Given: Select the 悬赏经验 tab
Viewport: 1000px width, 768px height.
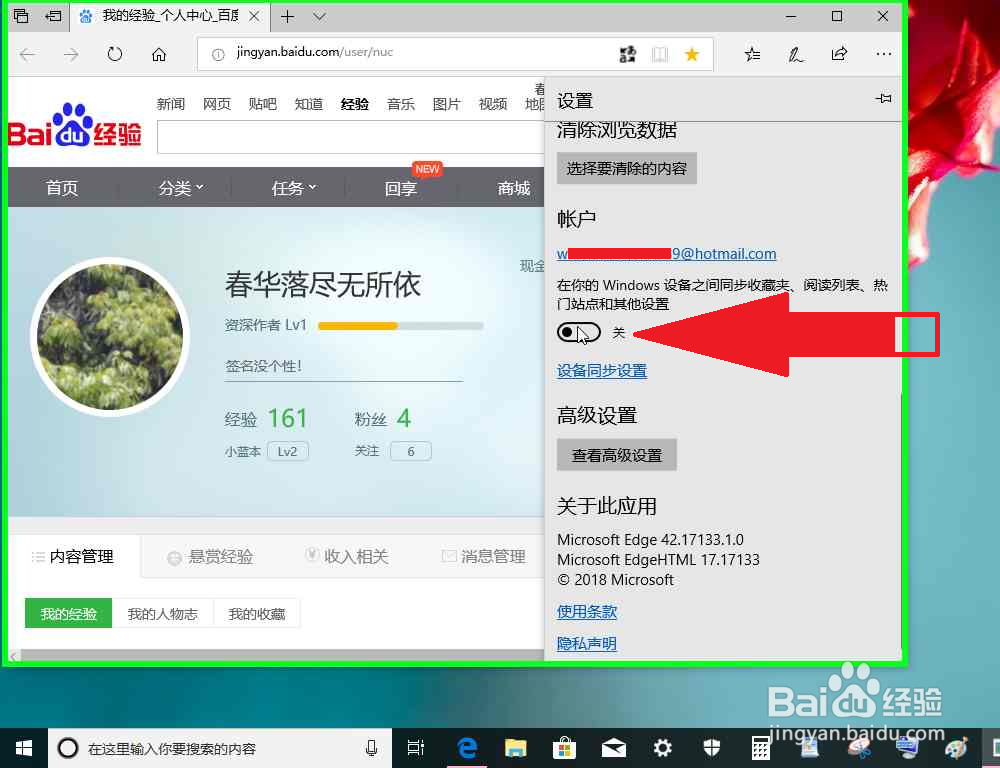Looking at the screenshot, I should (x=218, y=556).
